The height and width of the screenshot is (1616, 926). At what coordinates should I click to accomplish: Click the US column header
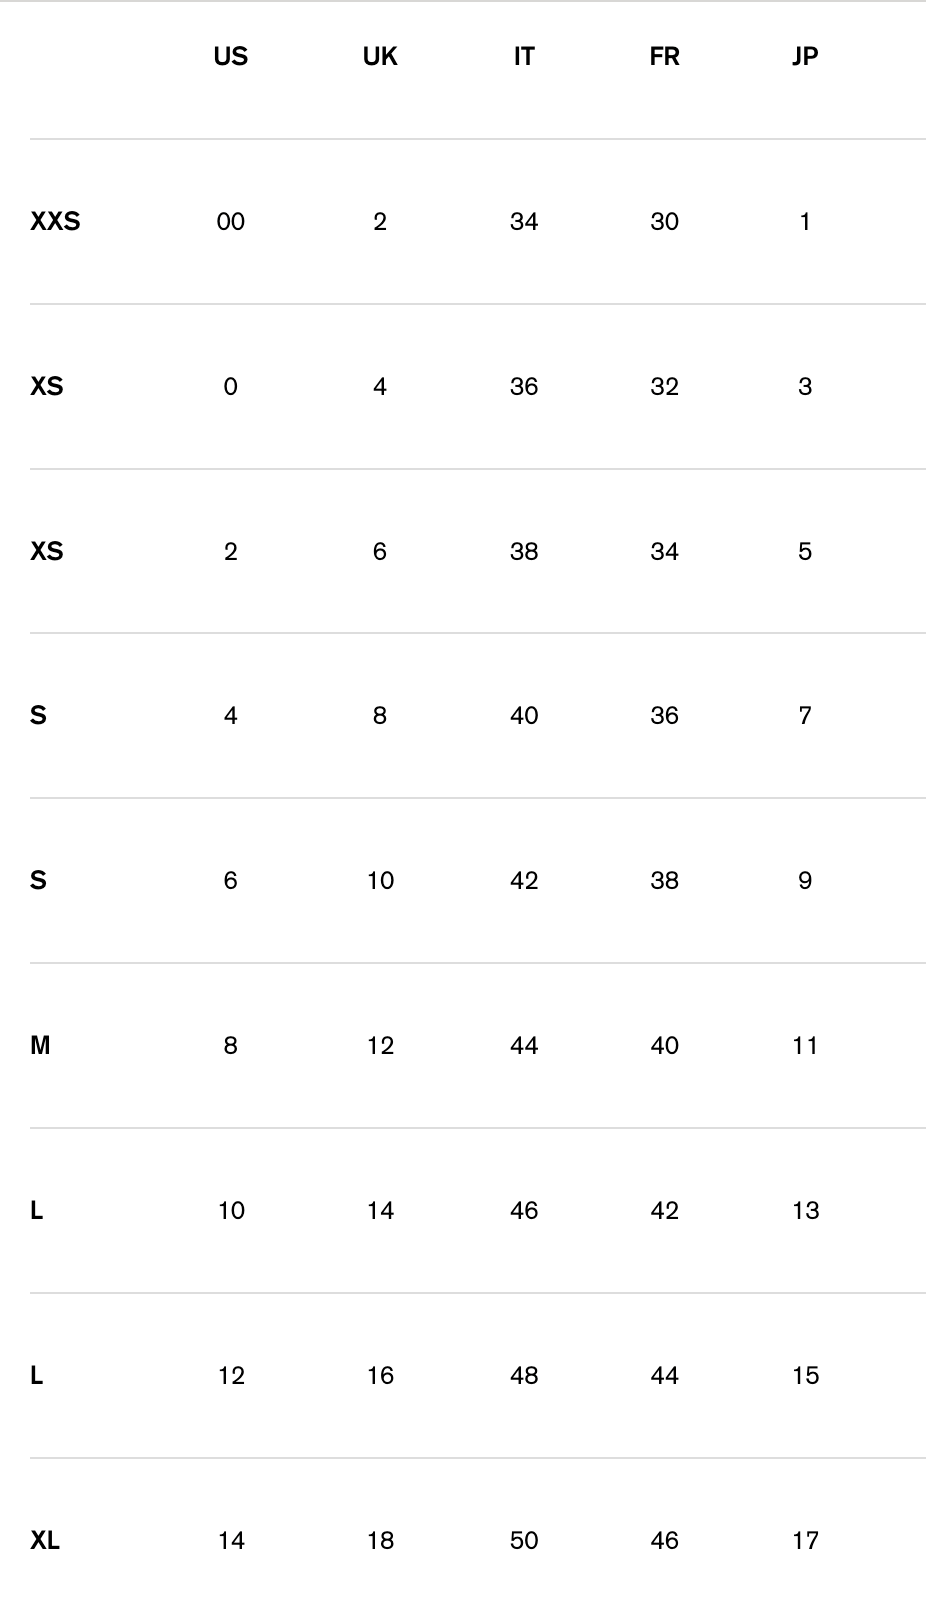click(x=230, y=57)
